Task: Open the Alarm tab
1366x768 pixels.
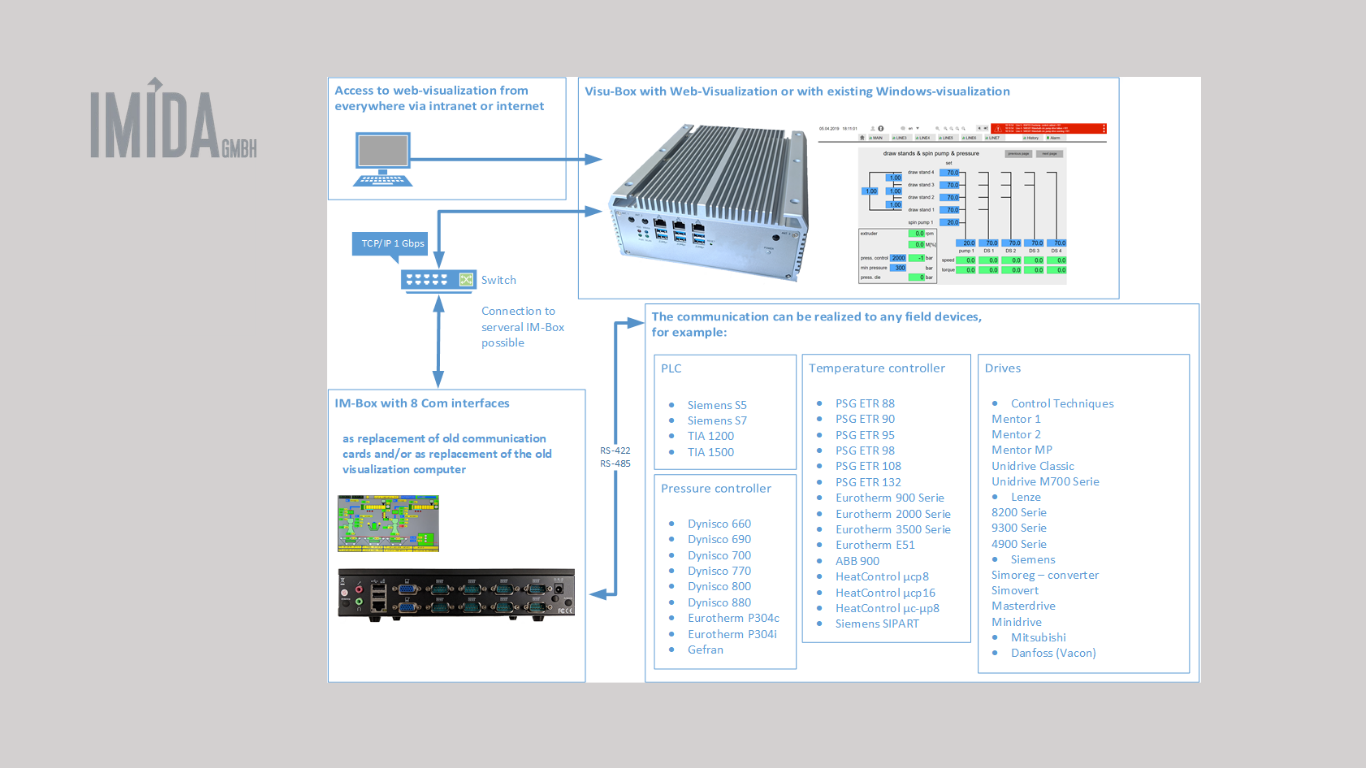Action: (x=1054, y=138)
